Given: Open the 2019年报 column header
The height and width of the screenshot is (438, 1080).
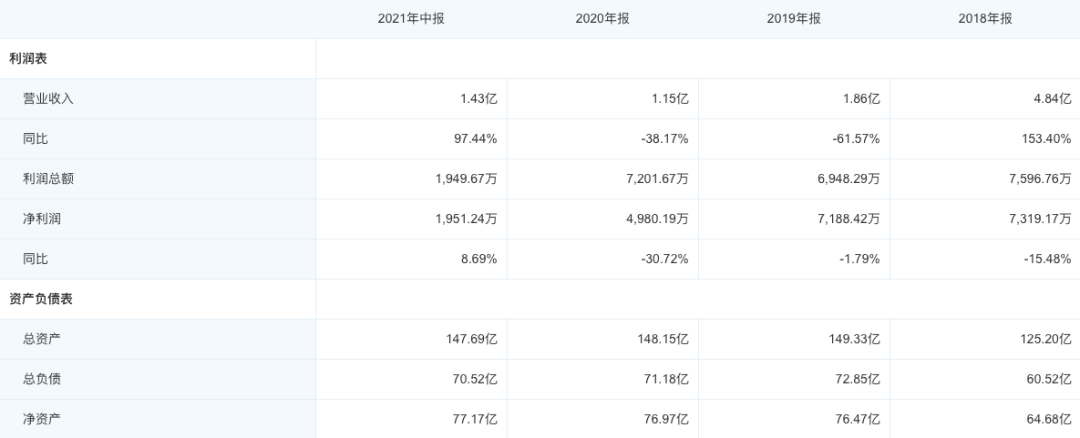Looking at the screenshot, I should point(794,18).
